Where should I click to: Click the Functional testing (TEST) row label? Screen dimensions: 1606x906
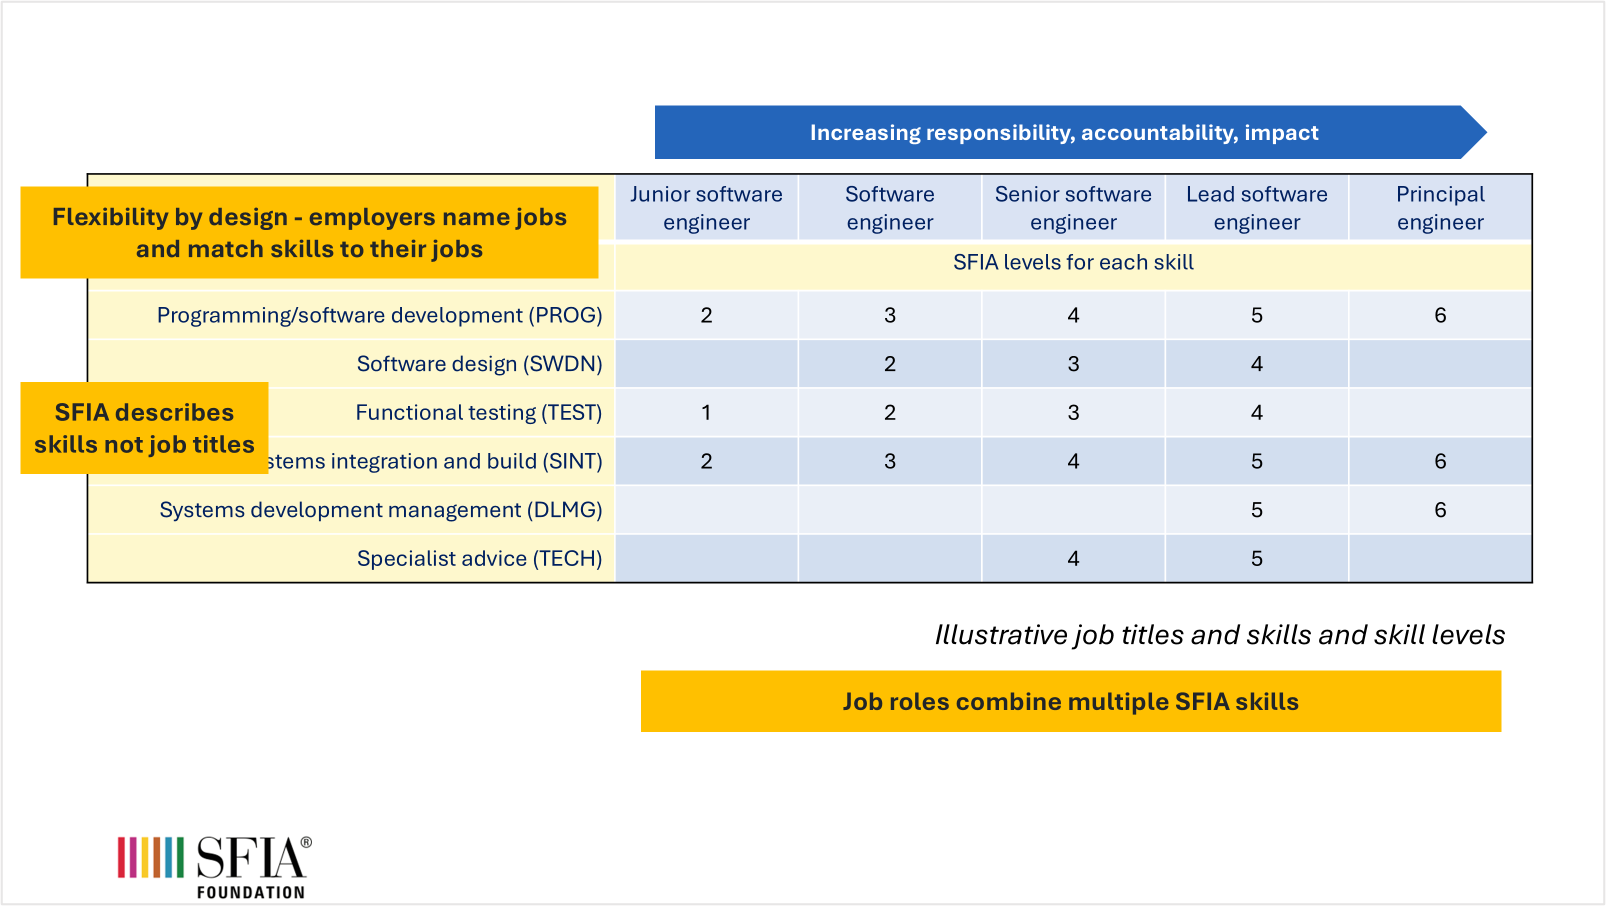[478, 412]
